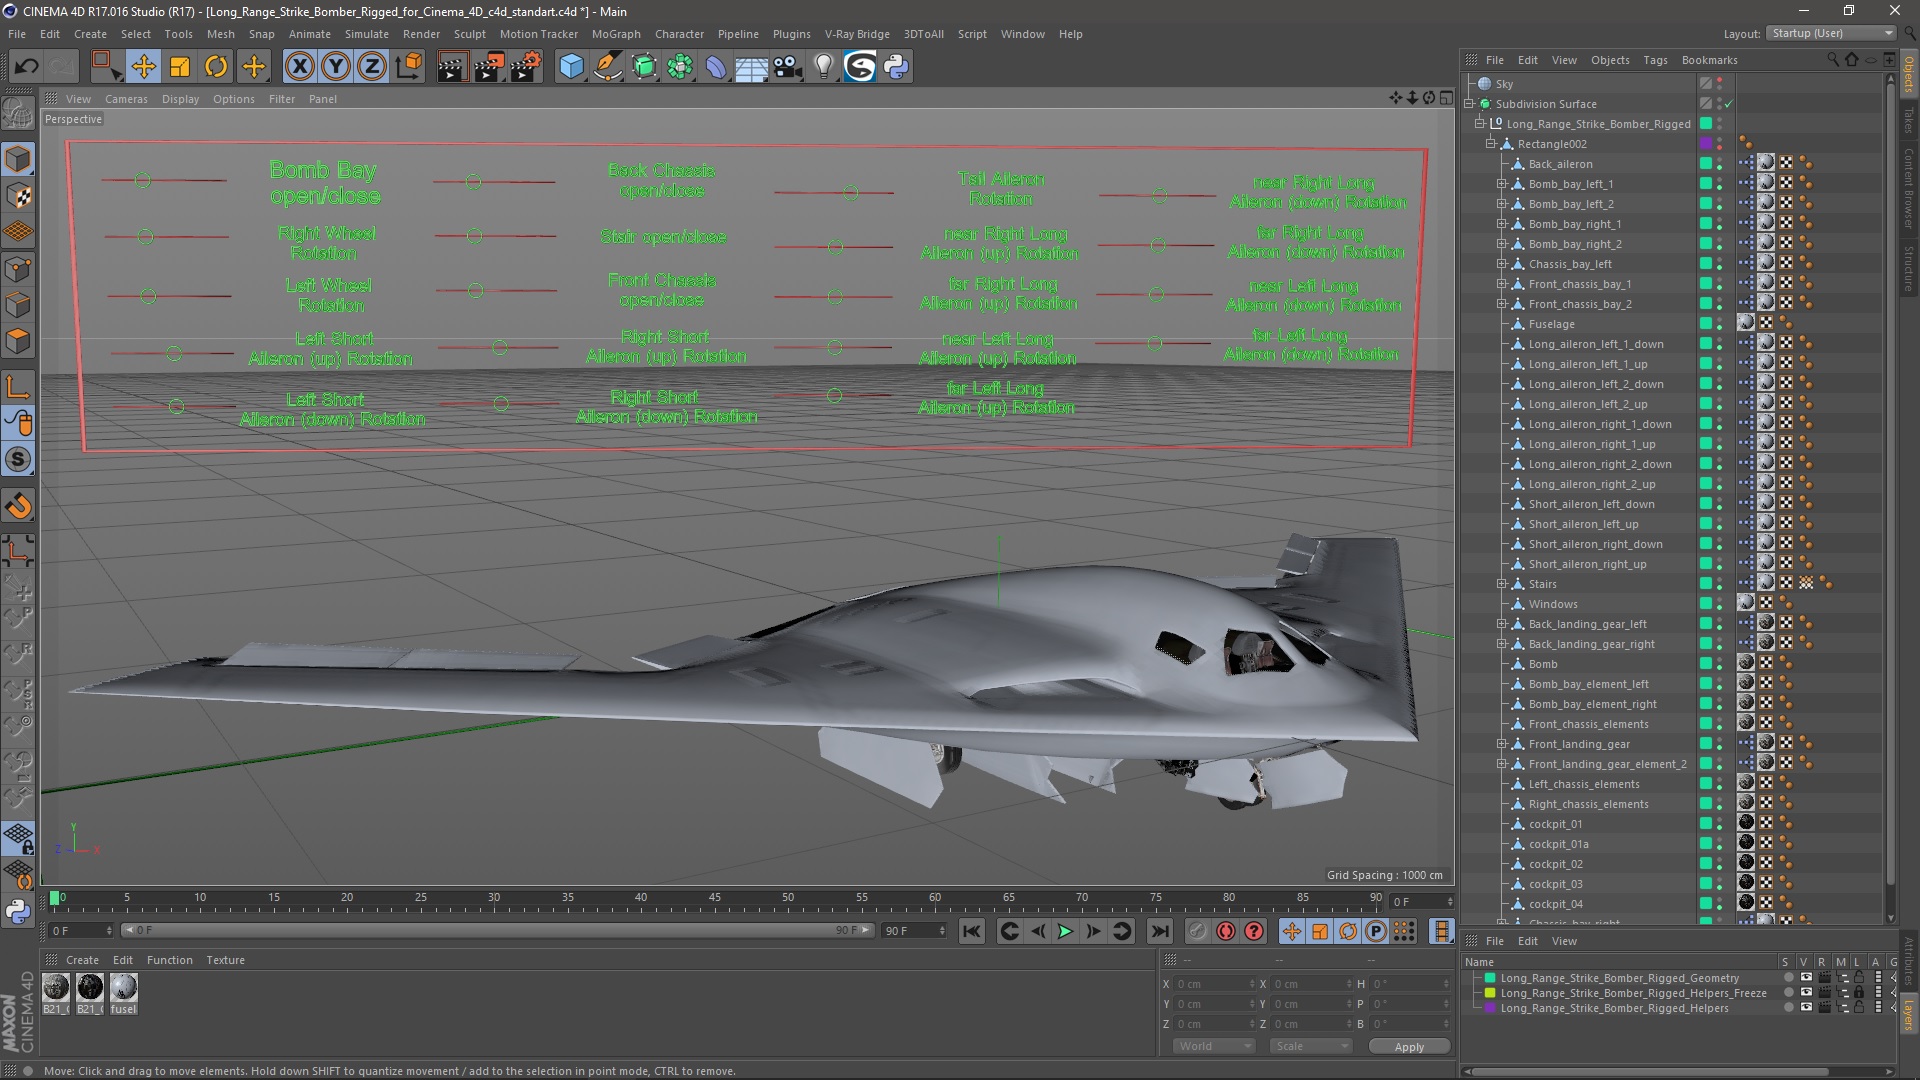
Task: Enable Points mode
Action: (x=18, y=269)
